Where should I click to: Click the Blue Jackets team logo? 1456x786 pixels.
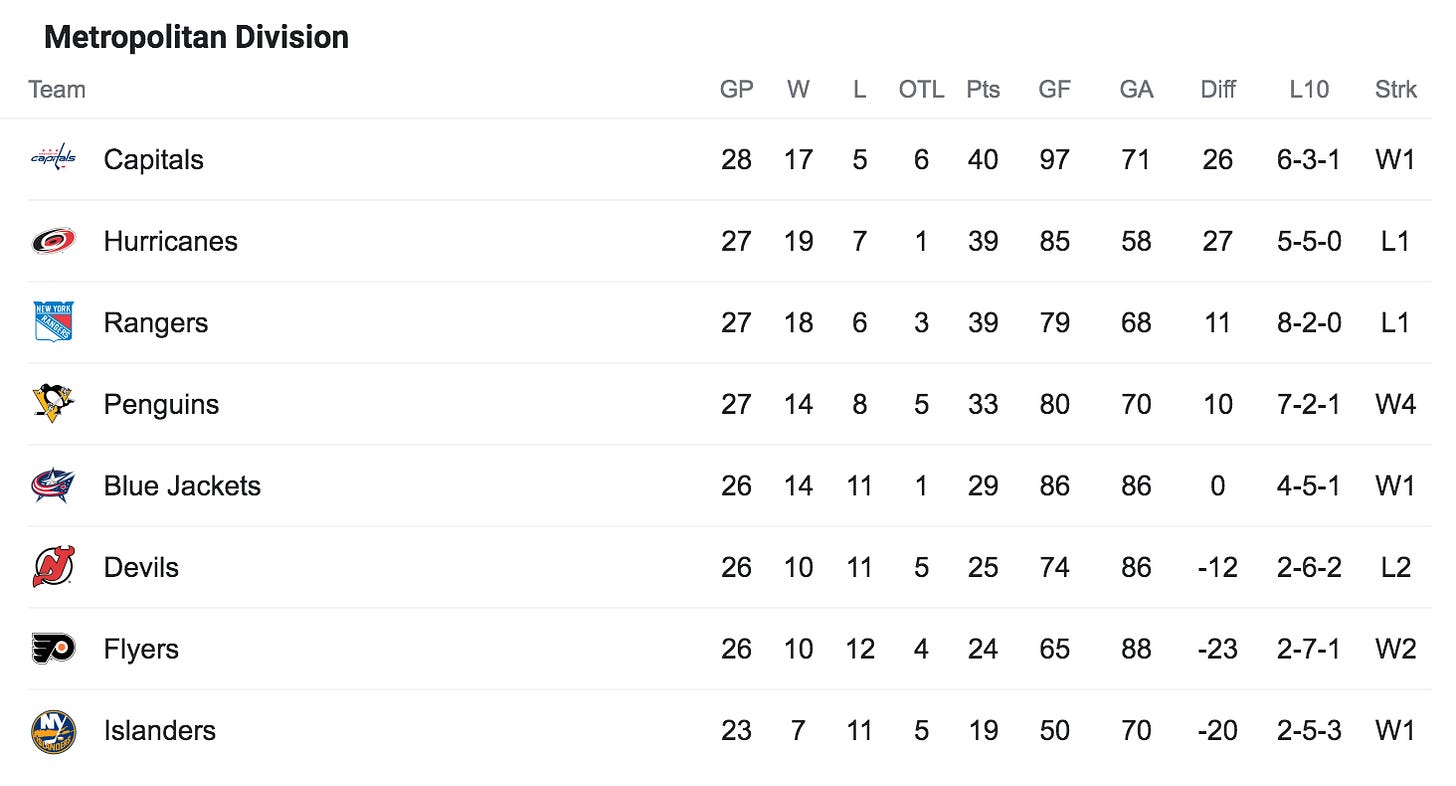53,486
